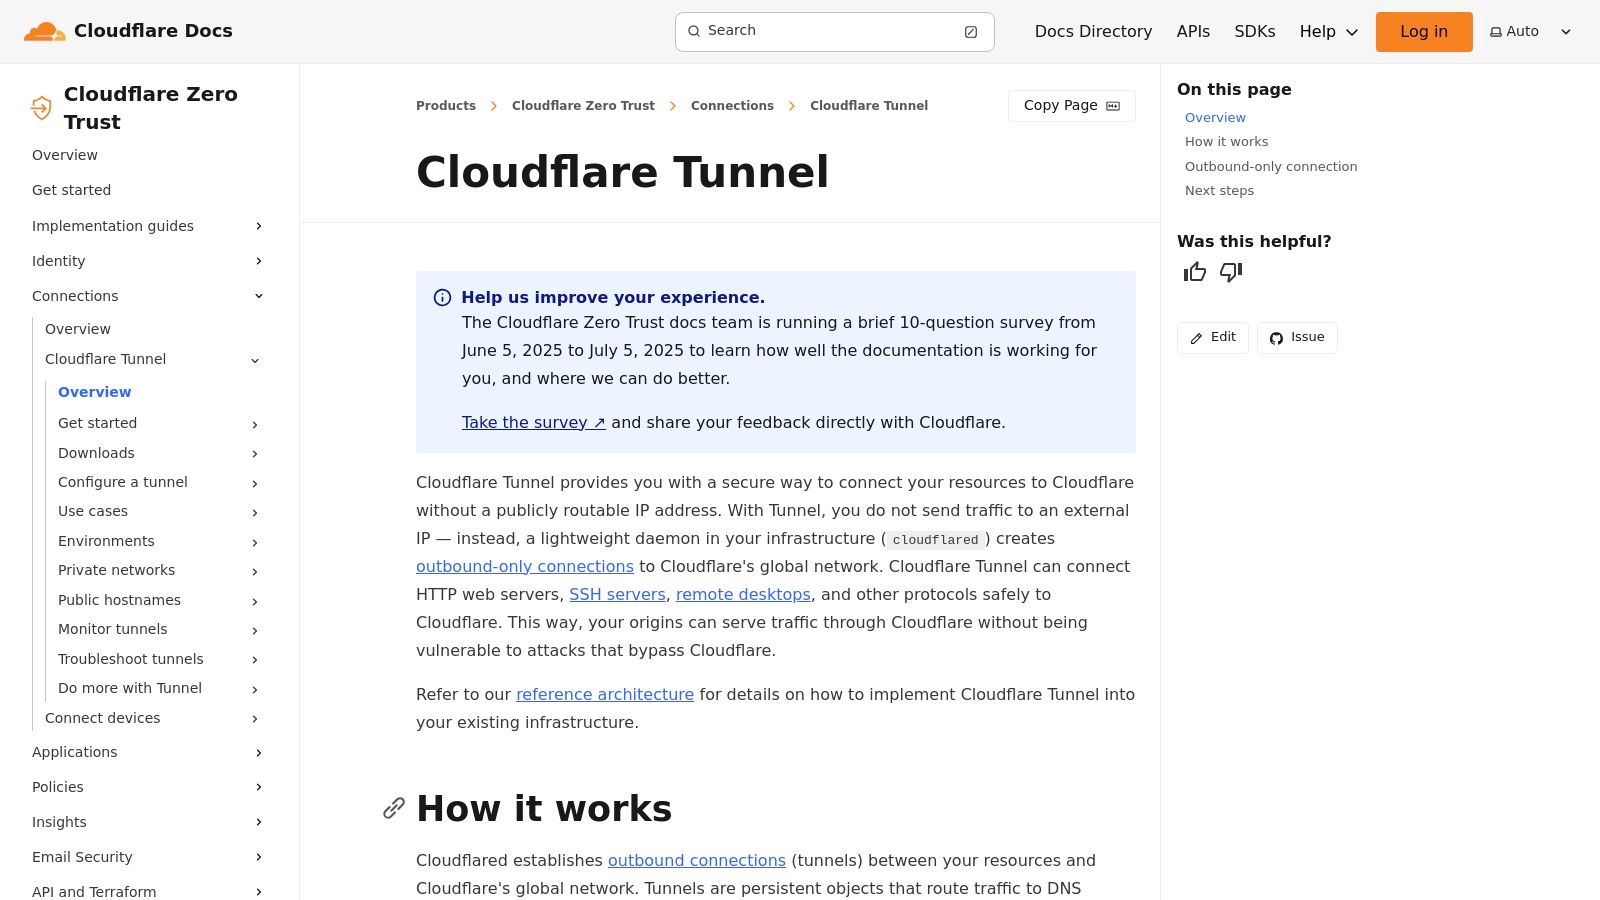Expand the Downloads sidebar item
The width and height of the screenshot is (1600, 900).
point(255,454)
